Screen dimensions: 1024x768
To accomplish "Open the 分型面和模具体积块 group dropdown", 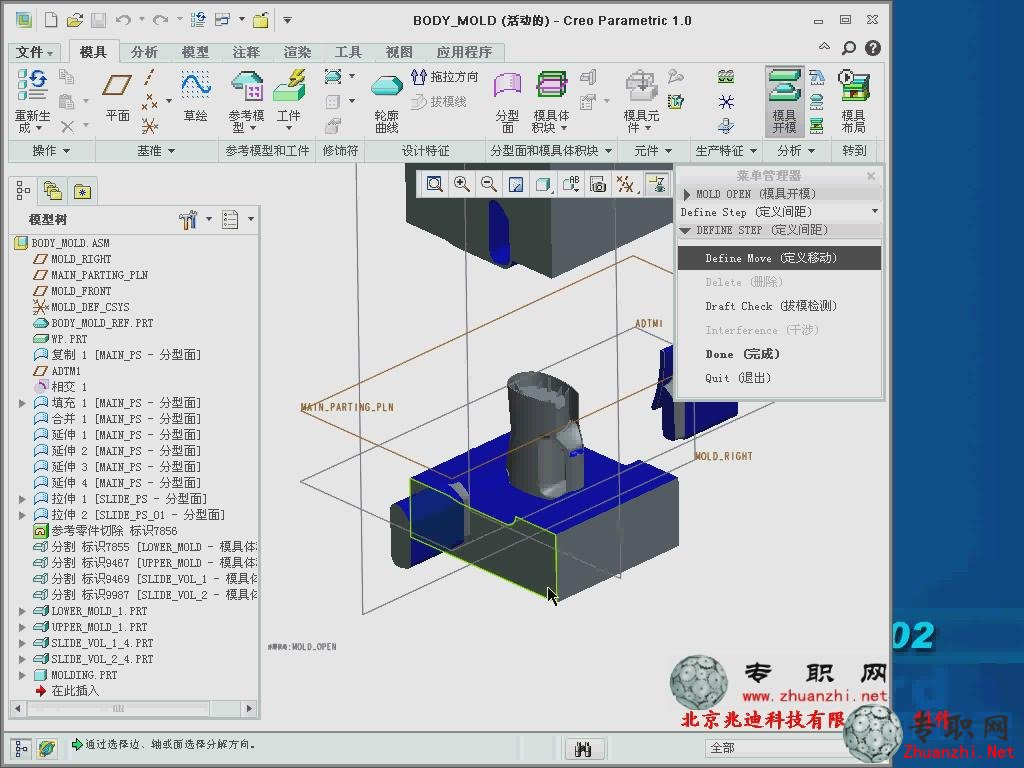I will click(551, 151).
